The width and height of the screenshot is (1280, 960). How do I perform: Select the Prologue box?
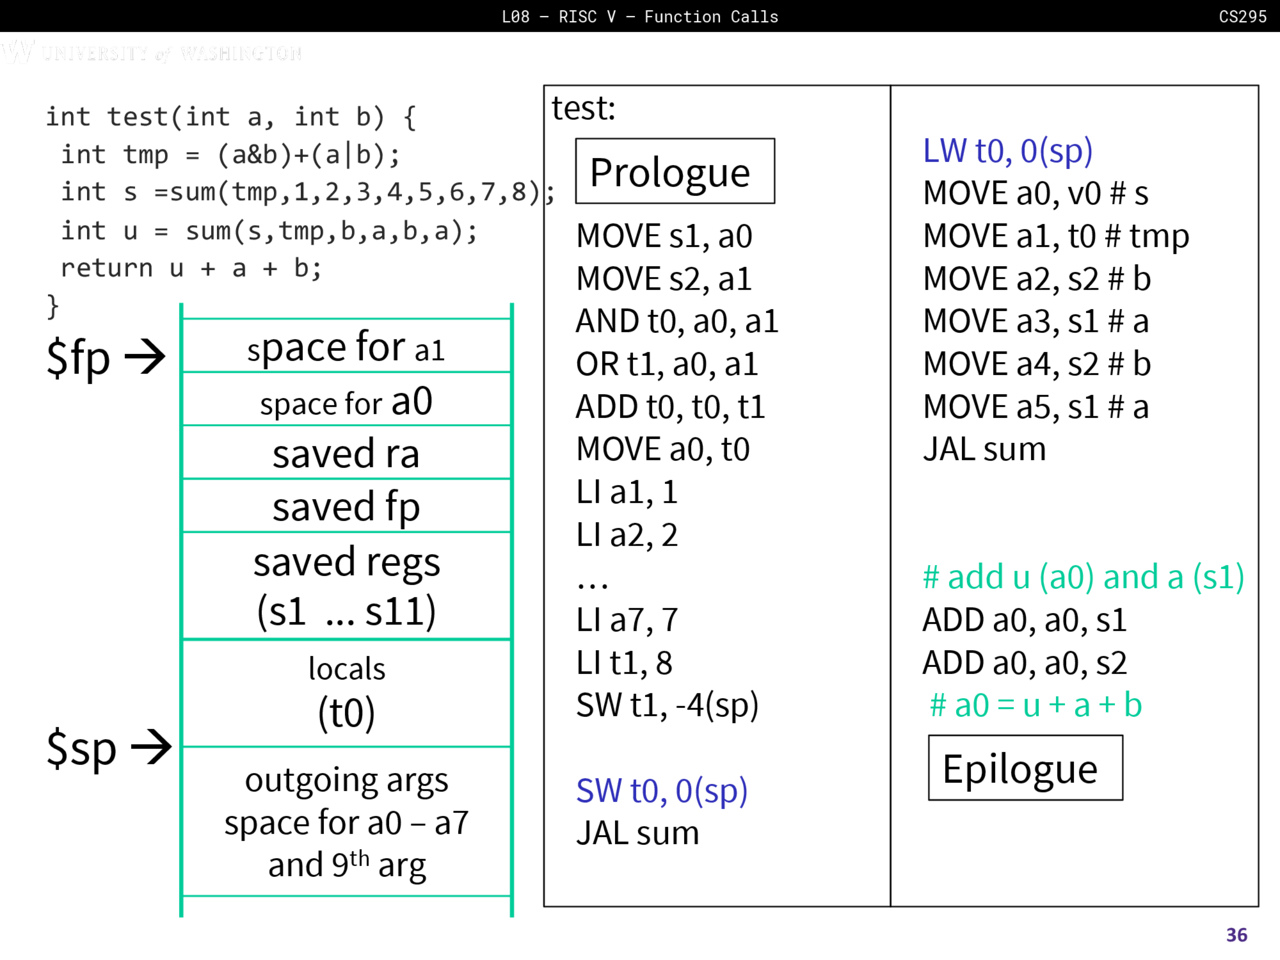pos(675,172)
